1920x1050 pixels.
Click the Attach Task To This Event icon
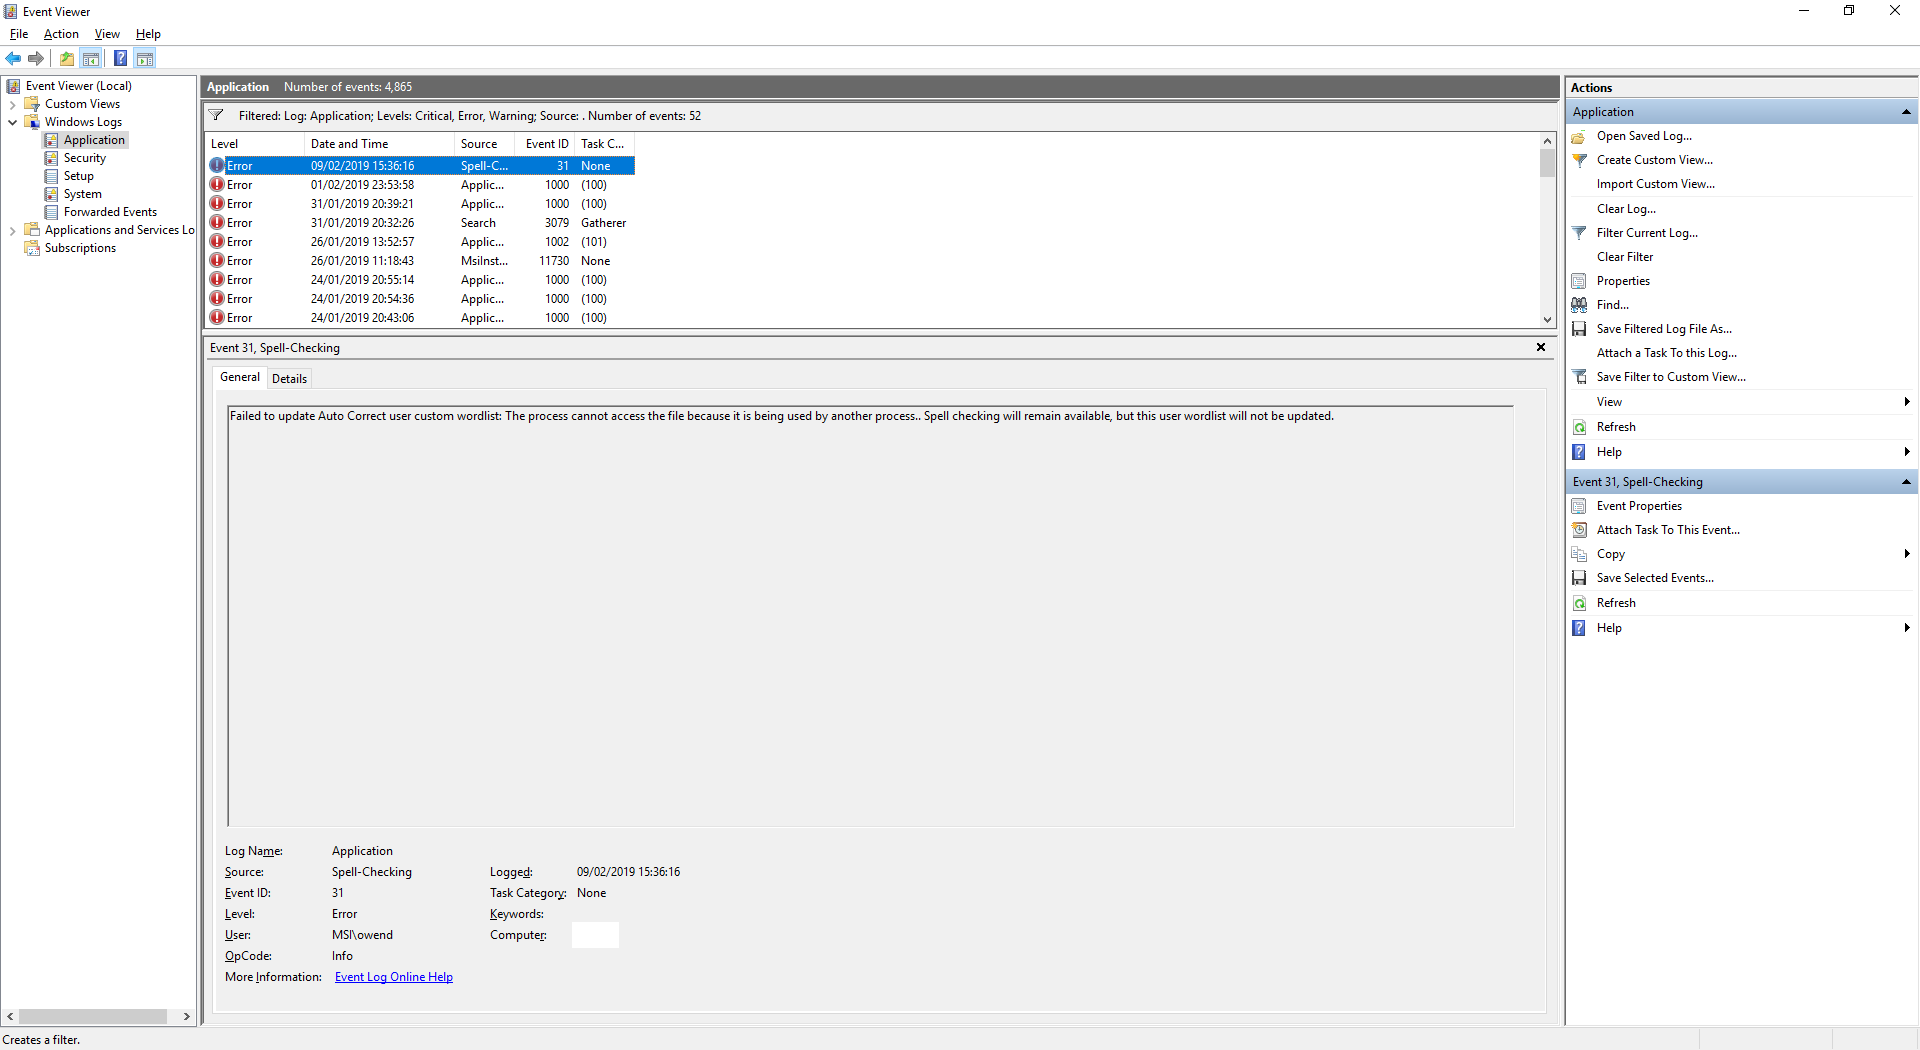[1579, 530]
